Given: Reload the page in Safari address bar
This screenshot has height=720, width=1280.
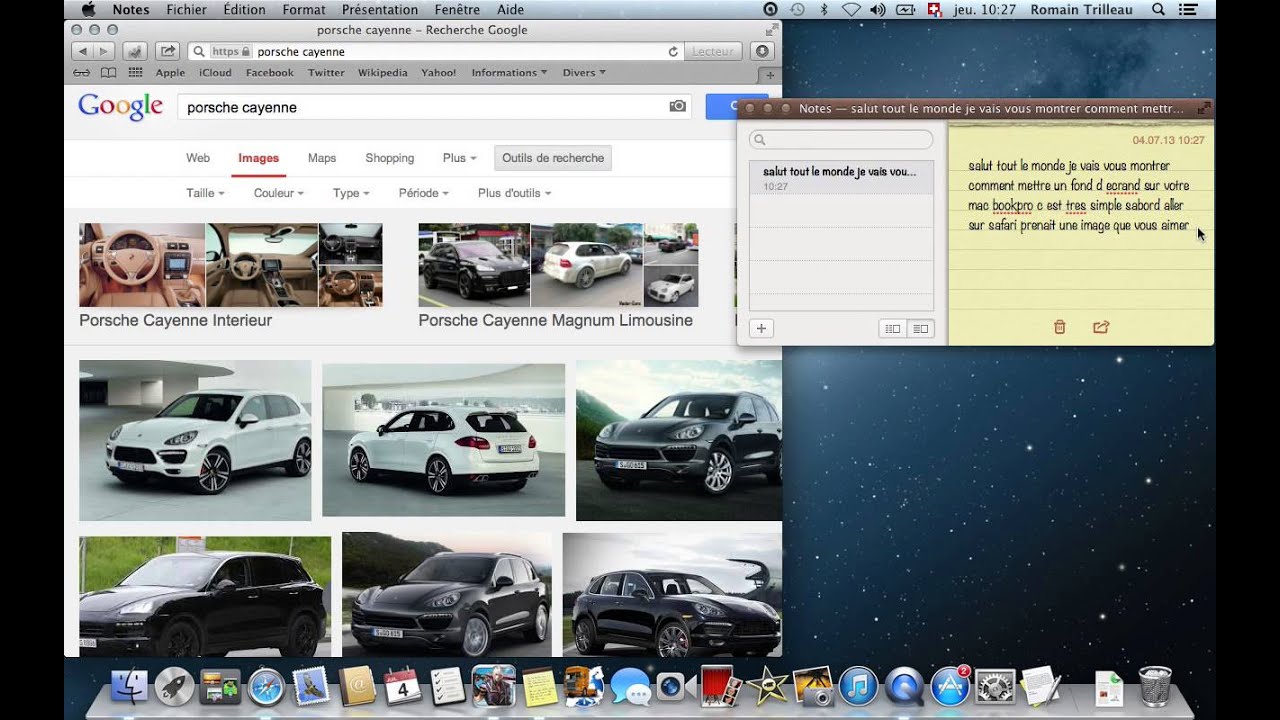Looking at the screenshot, I should (673, 51).
